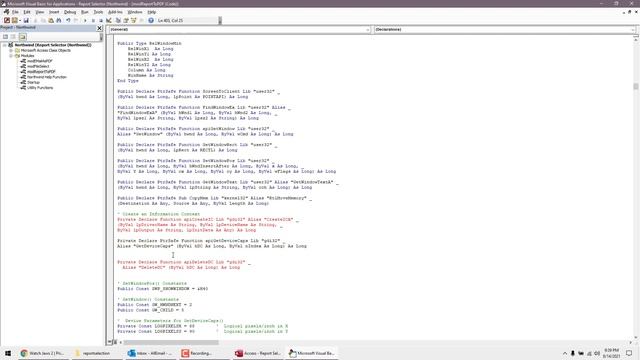640x360 pixels.
Task: Click the Paste toolbar icon
Action: pos(51,20)
